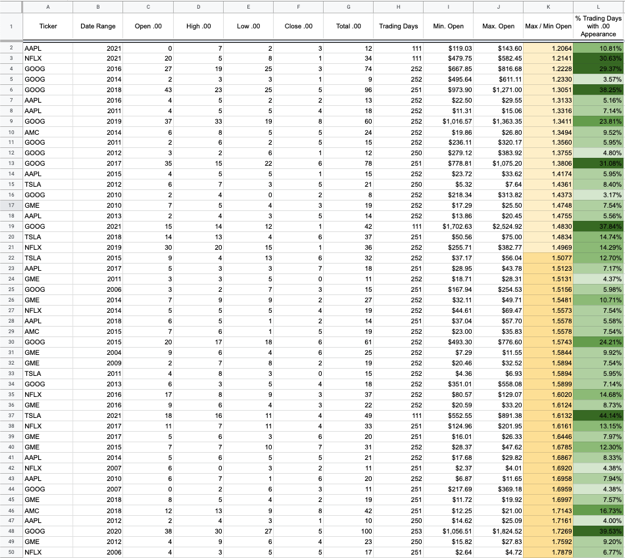Select the Min. Open header cell
Image resolution: width=625 pixels, height=558 pixels.
448,26
